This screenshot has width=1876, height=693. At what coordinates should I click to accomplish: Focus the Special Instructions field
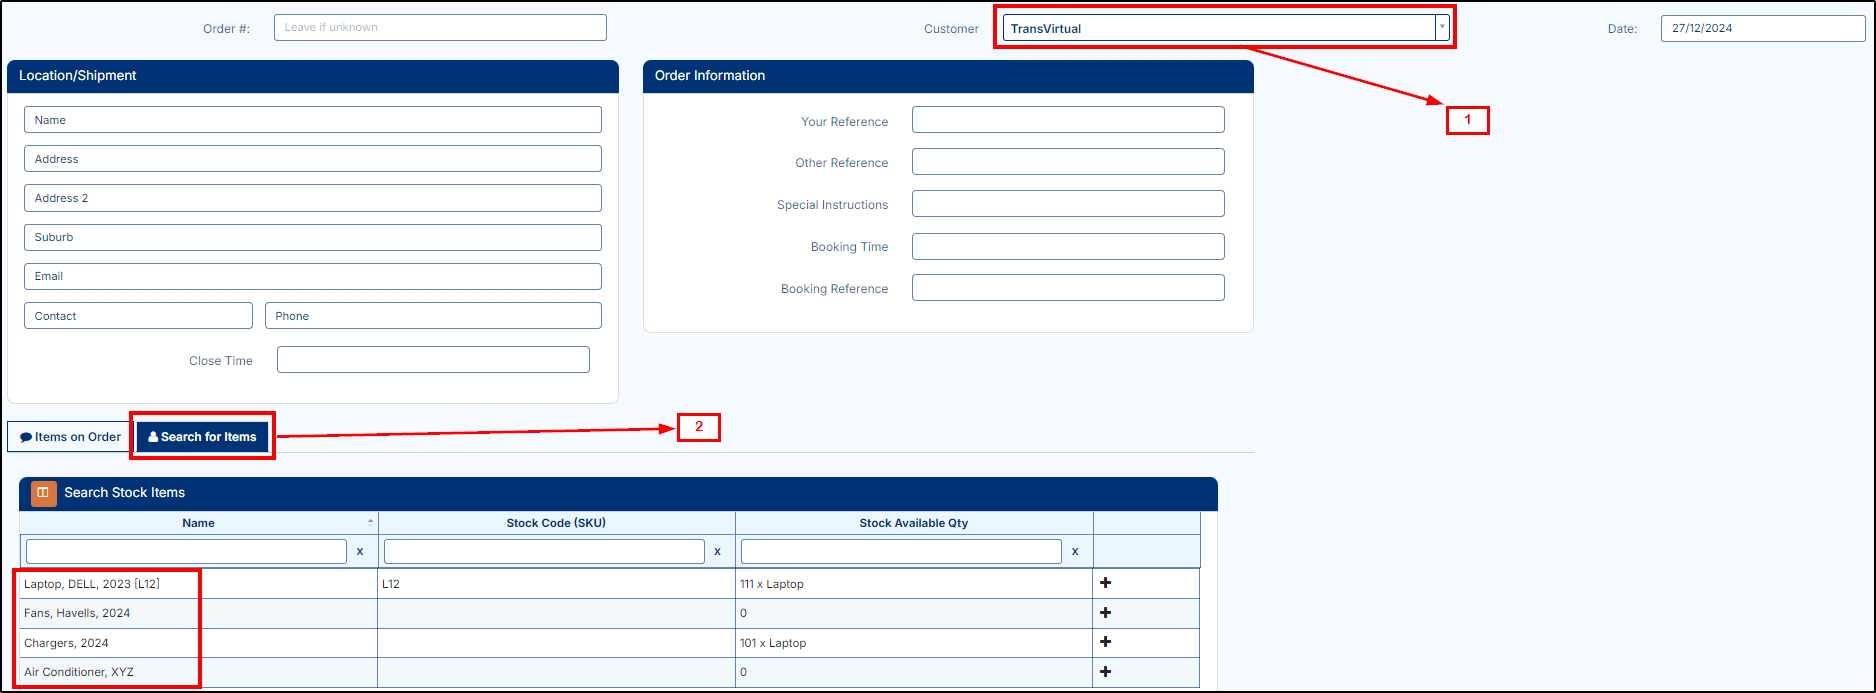pos(1067,204)
